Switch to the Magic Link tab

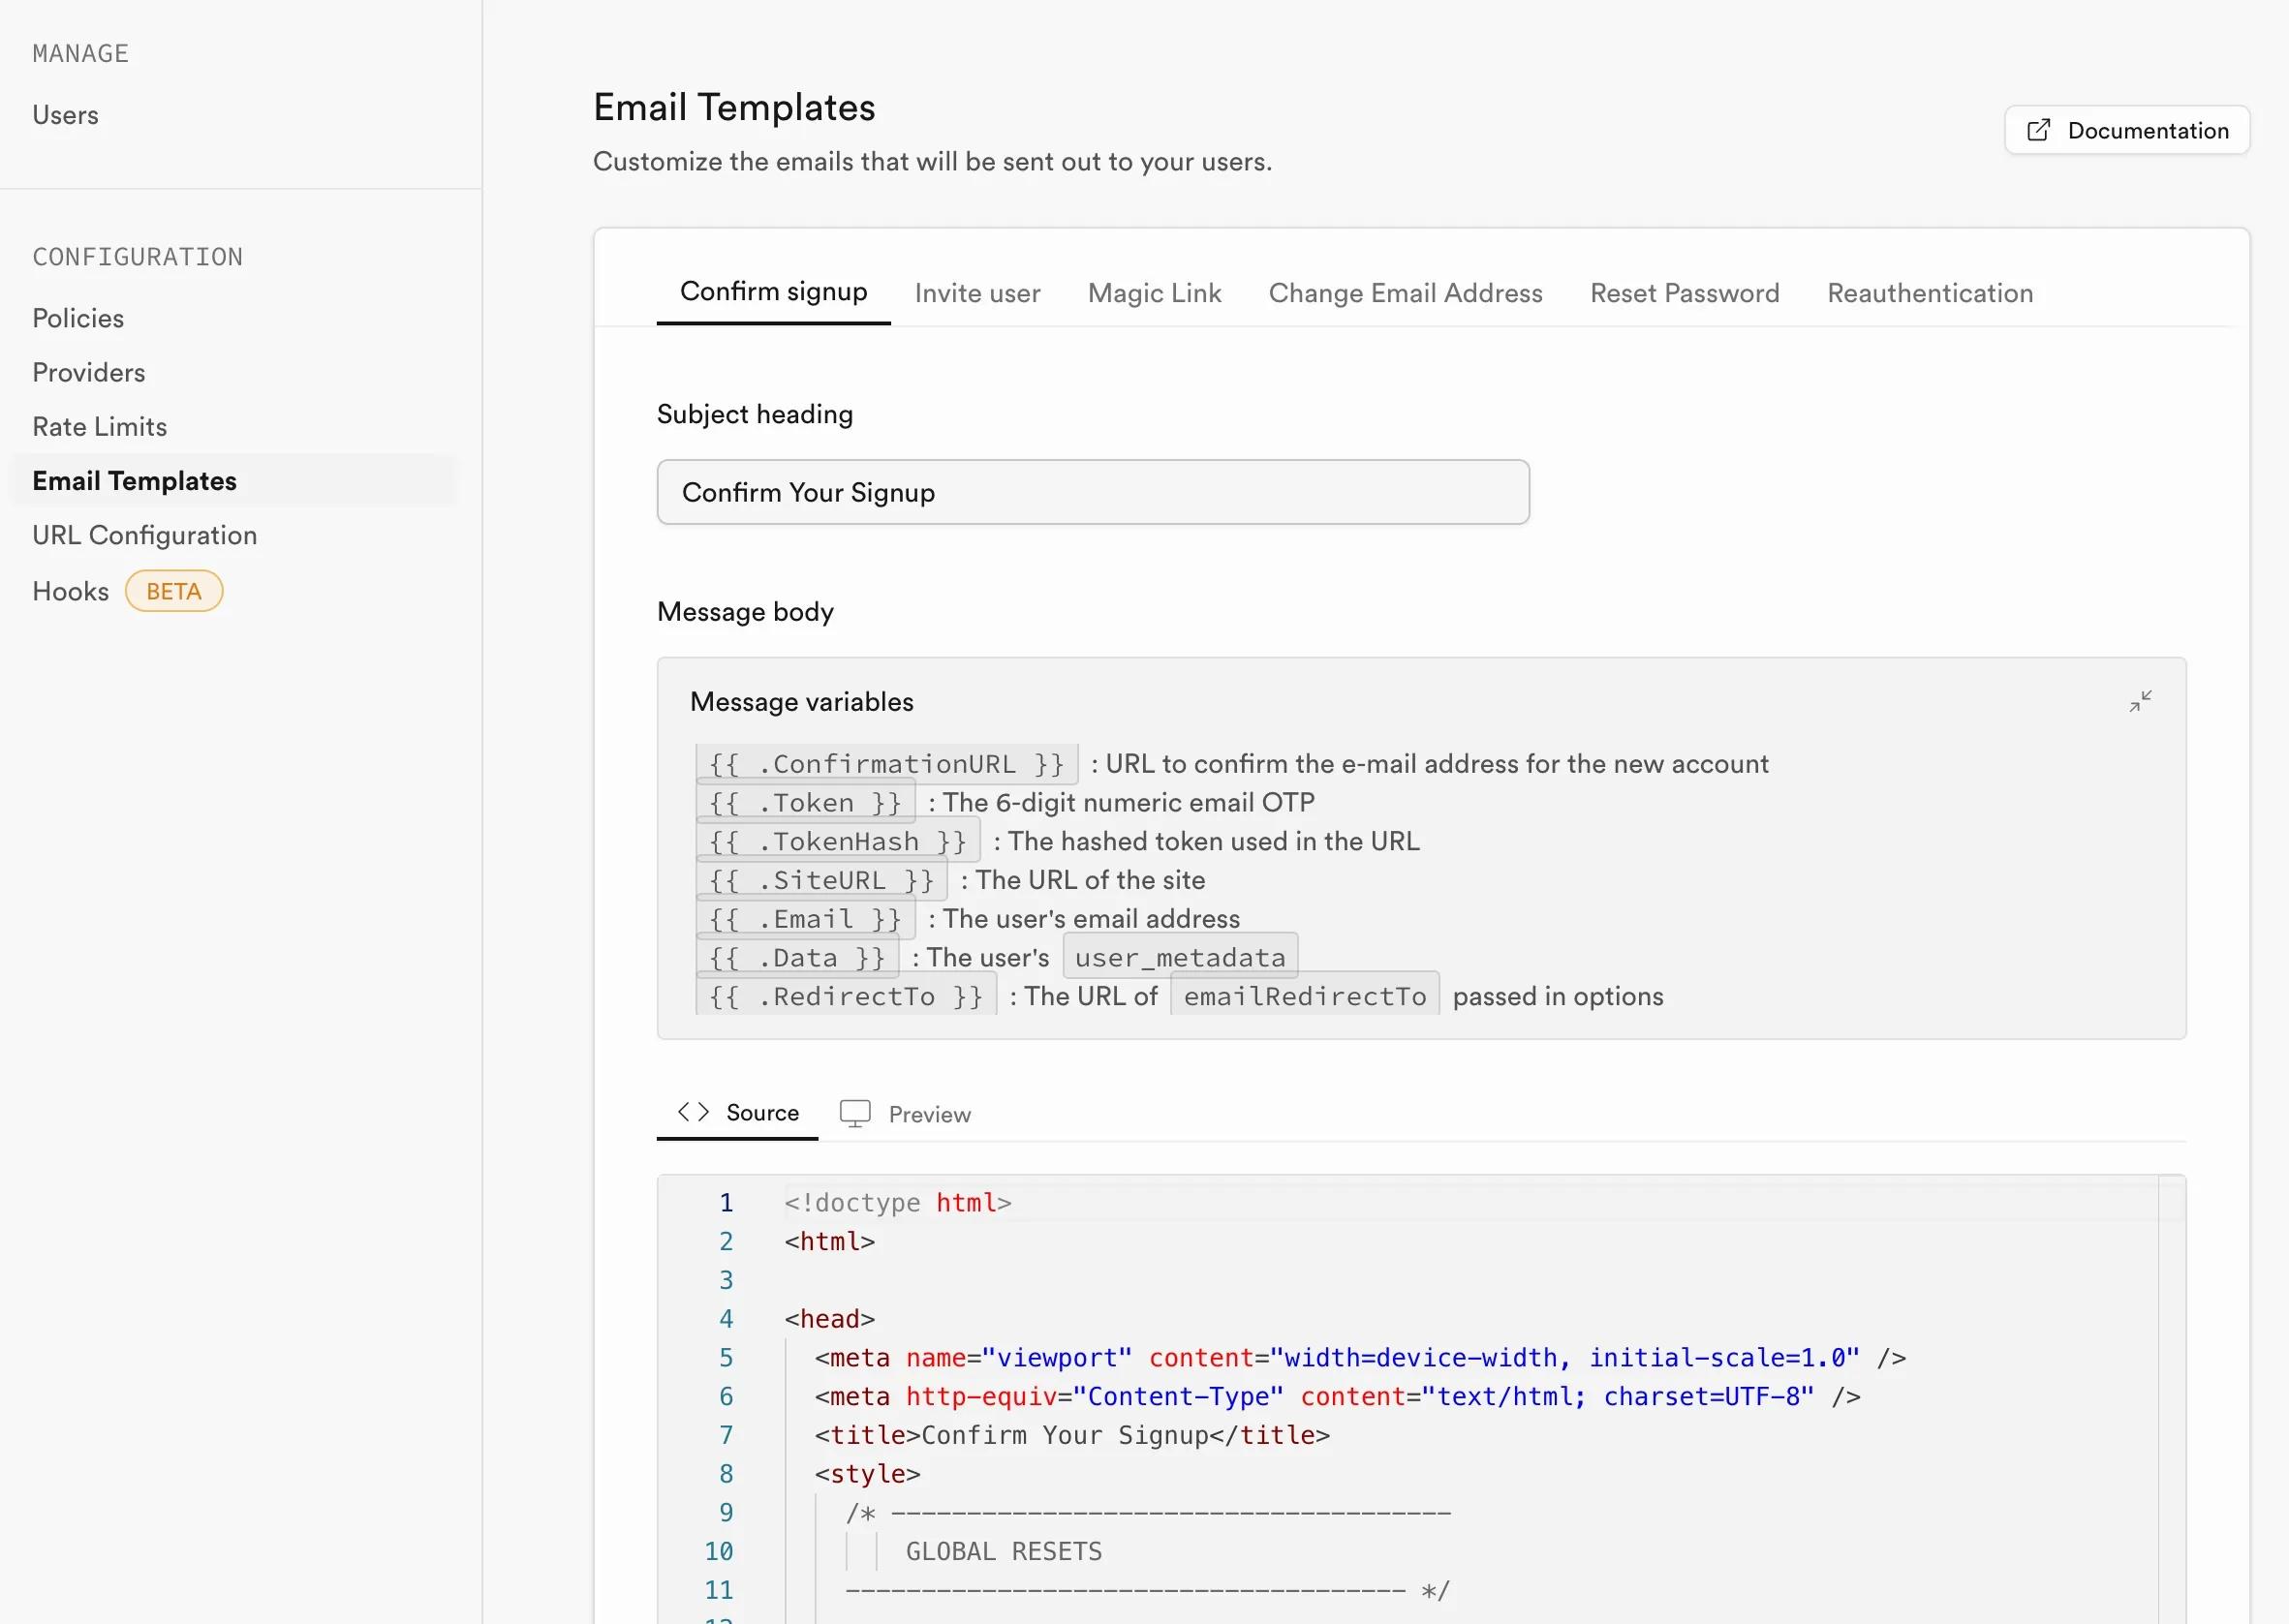(1154, 291)
